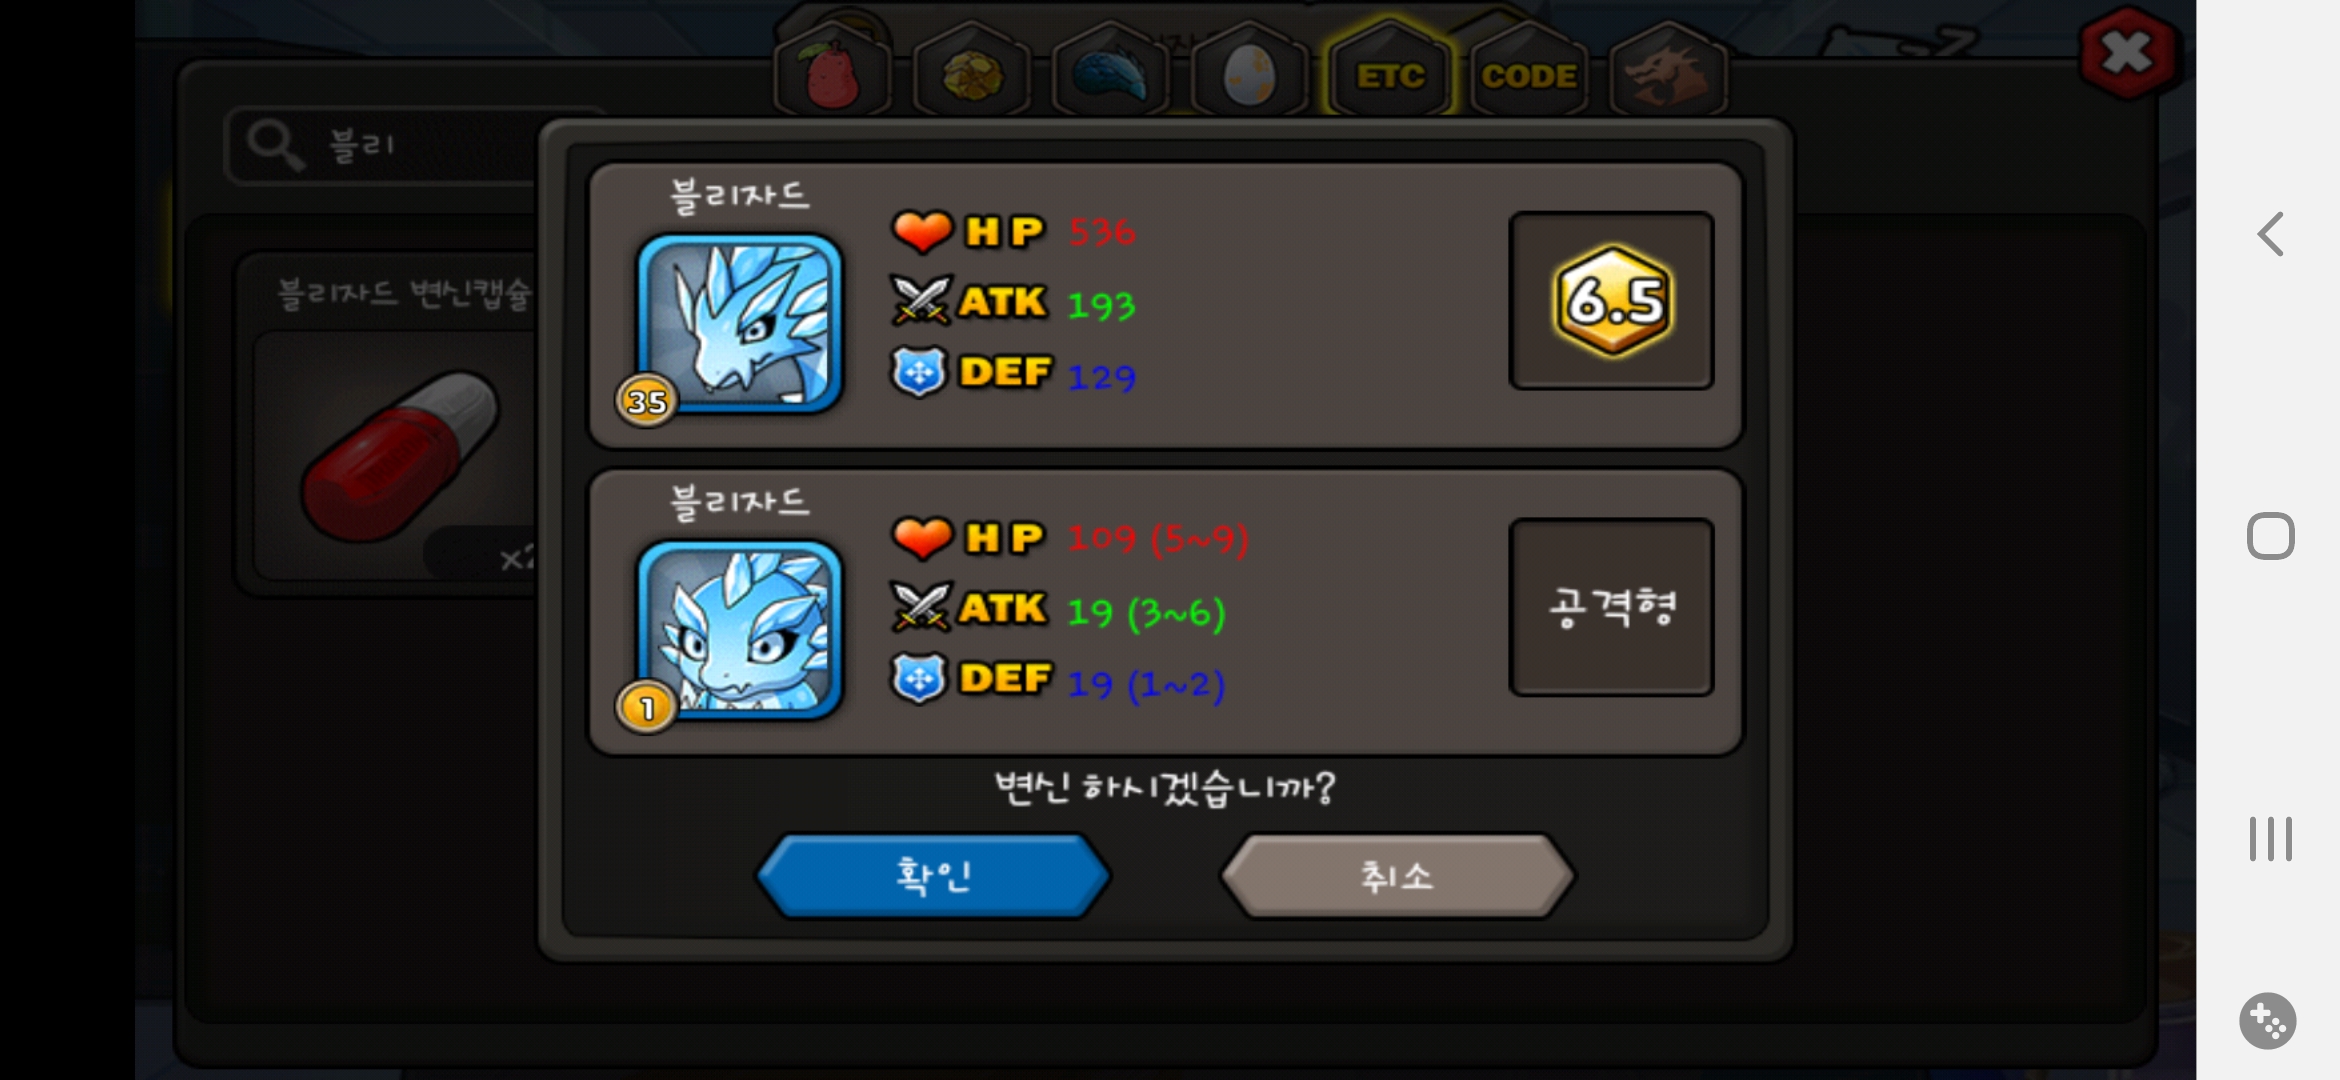Screen dimensions: 2340x1080
Task: Tap the Android home button
Action: [x=2270, y=536]
